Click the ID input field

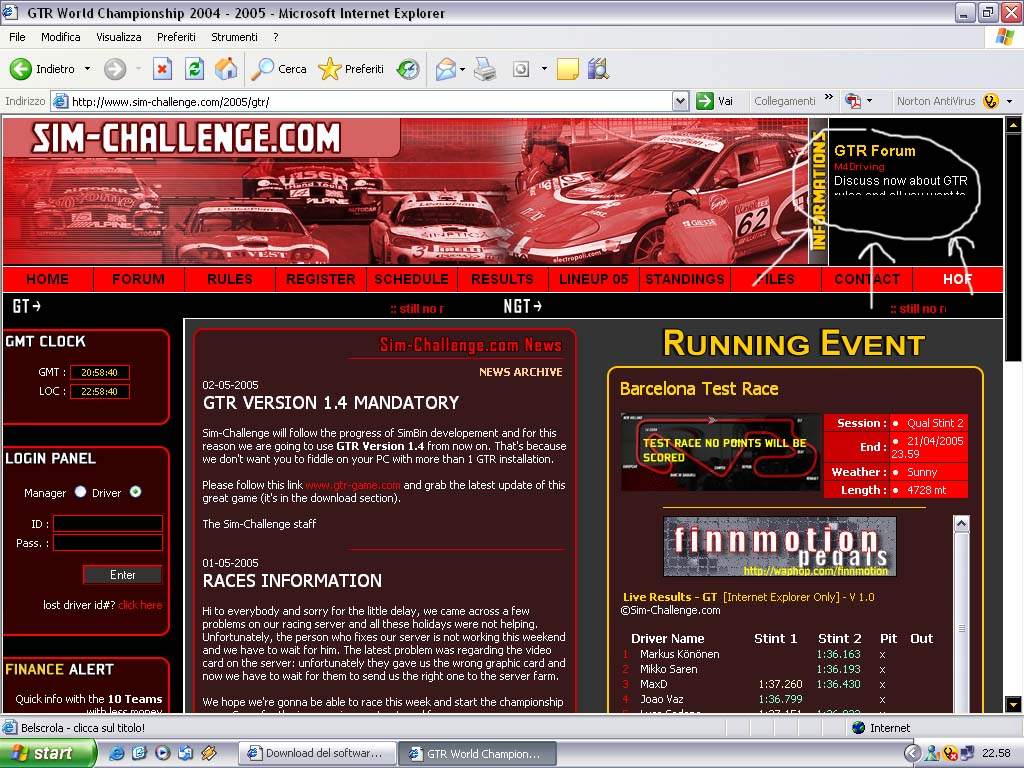pos(107,523)
